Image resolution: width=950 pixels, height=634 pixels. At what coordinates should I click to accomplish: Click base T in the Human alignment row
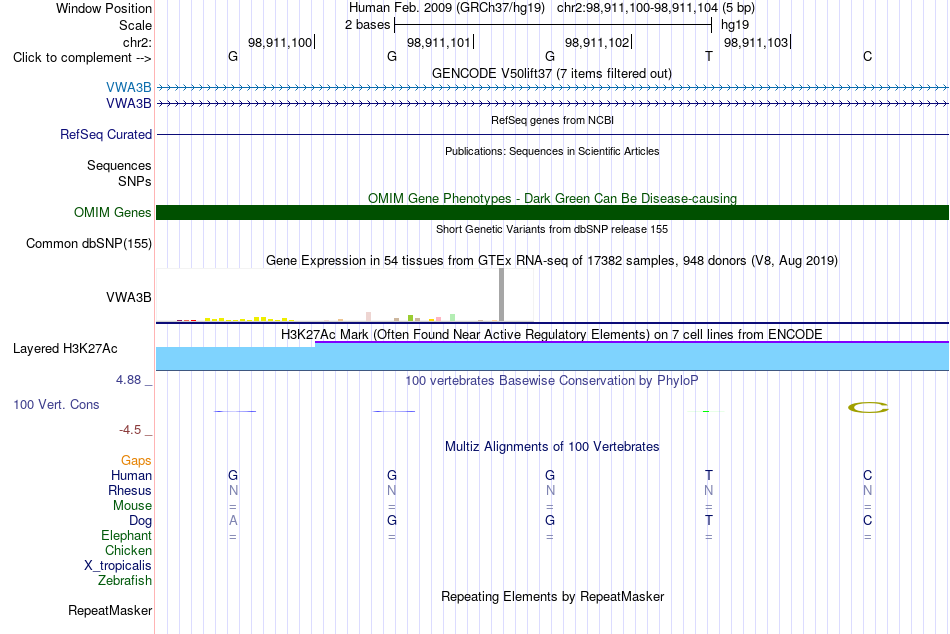[709, 475]
